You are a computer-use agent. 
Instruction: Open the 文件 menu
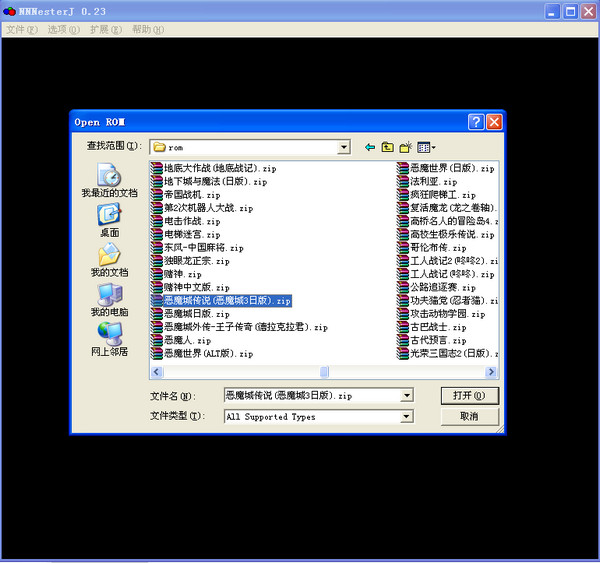(21, 30)
